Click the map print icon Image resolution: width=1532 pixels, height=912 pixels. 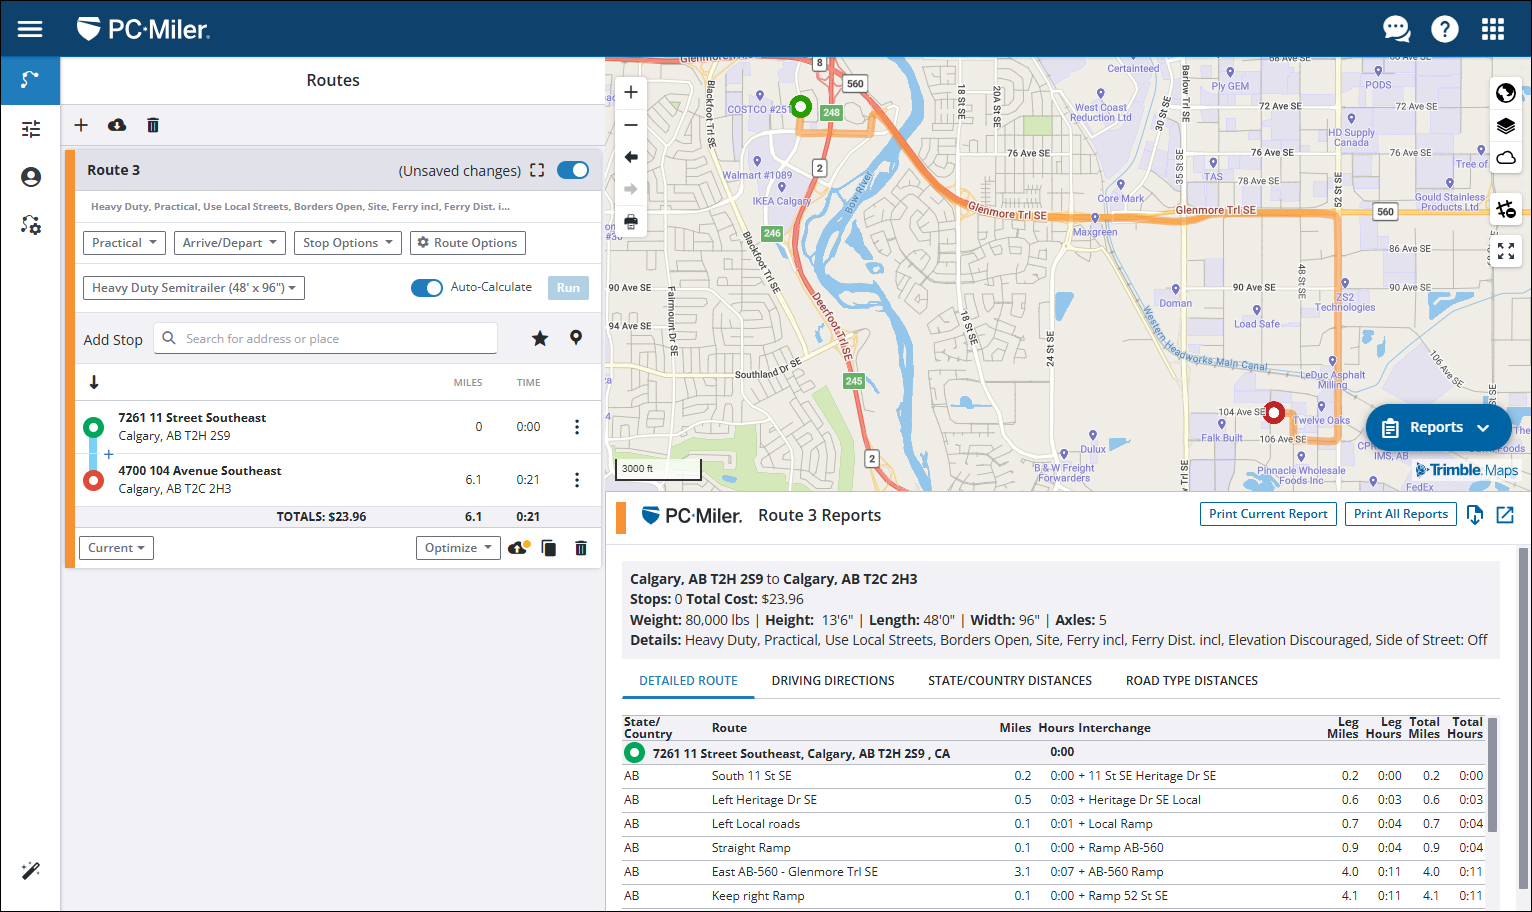tap(631, 221)
